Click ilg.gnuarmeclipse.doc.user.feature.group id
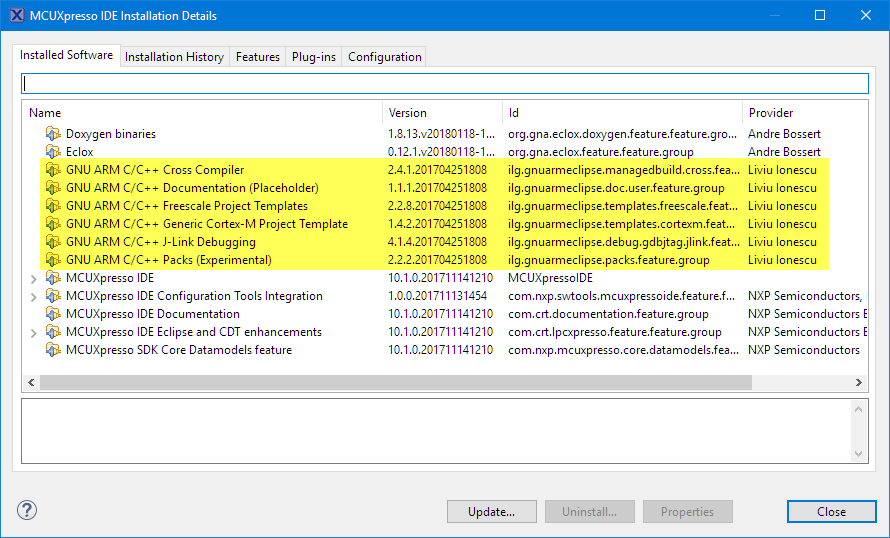 [616, 188]
